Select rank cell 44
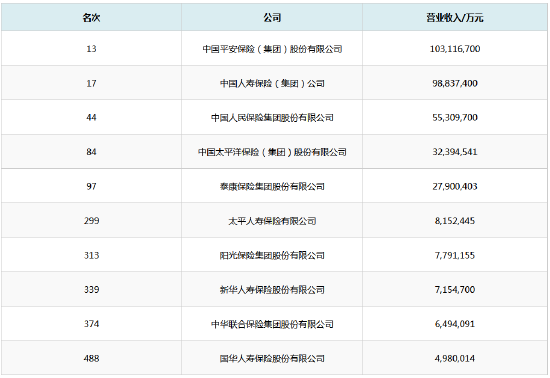This screenshot has width=550, height=378. [x=91, y=117]
